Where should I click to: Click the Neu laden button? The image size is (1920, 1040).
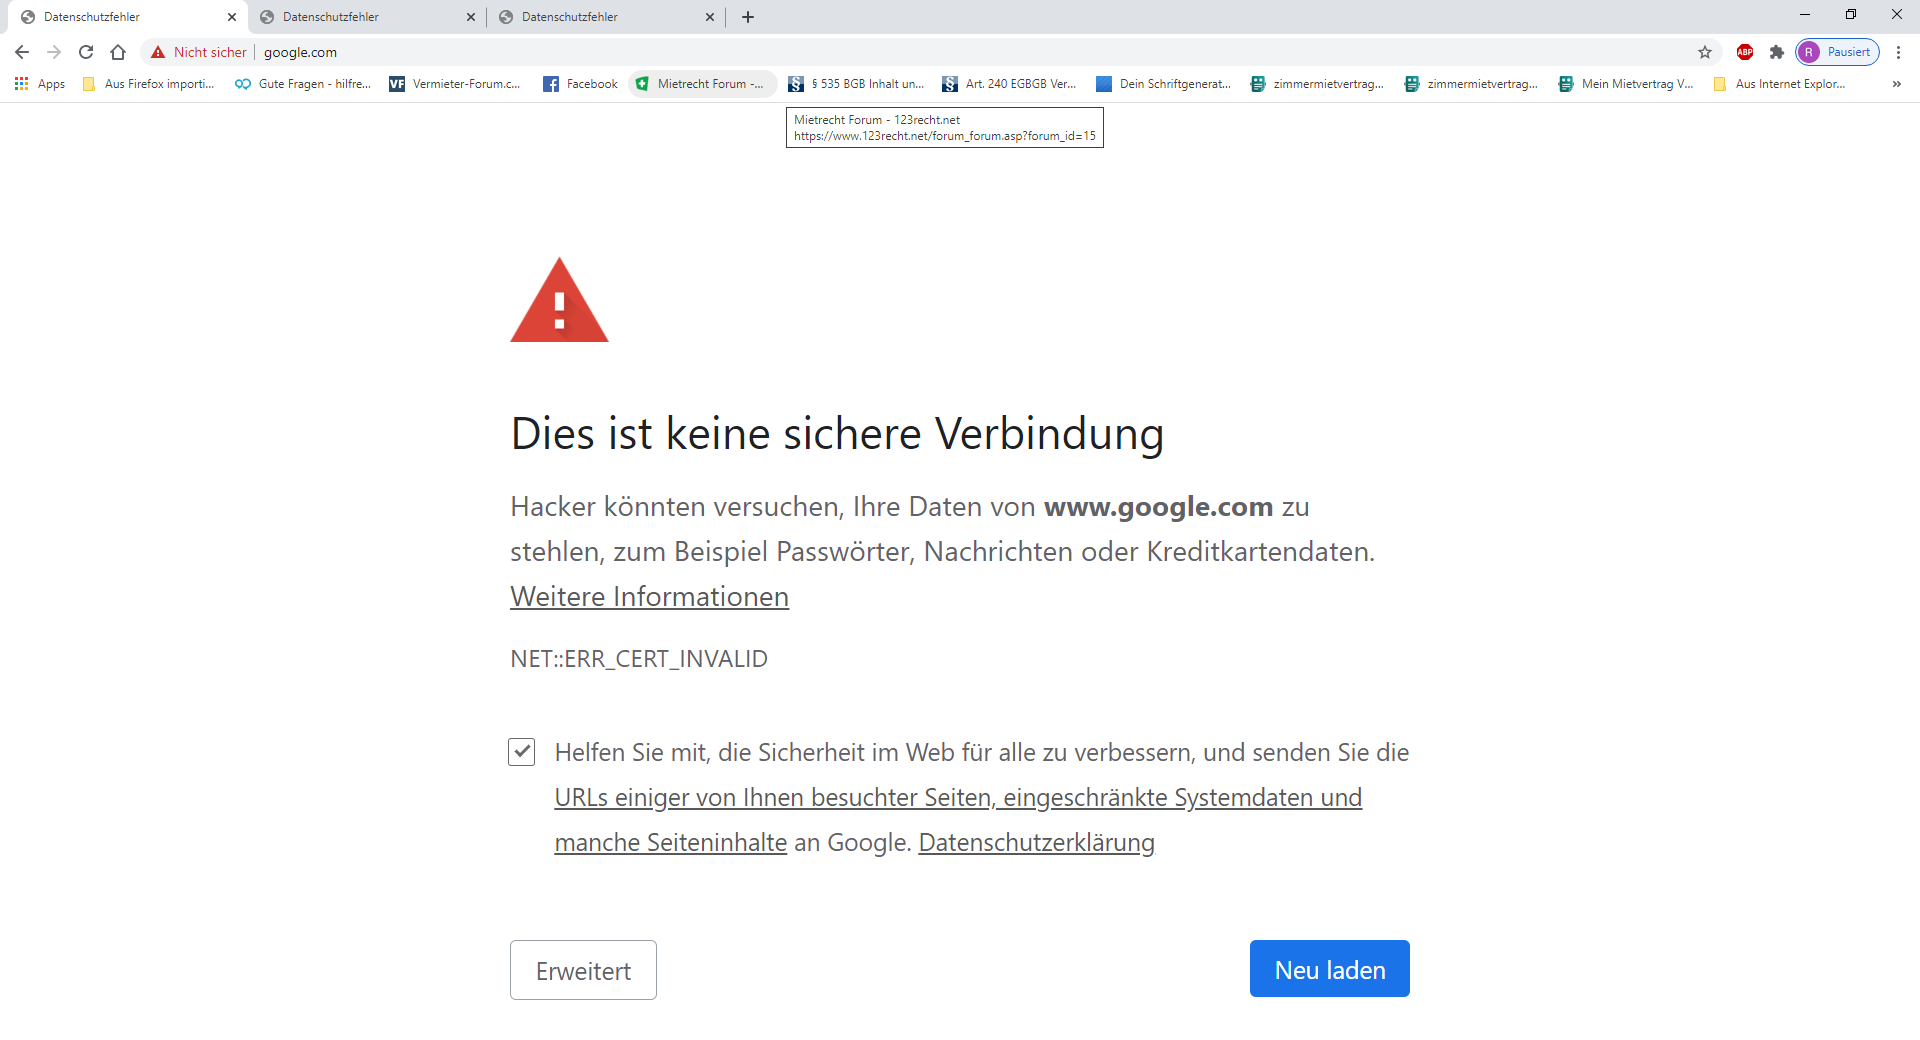click(1330, 969)
